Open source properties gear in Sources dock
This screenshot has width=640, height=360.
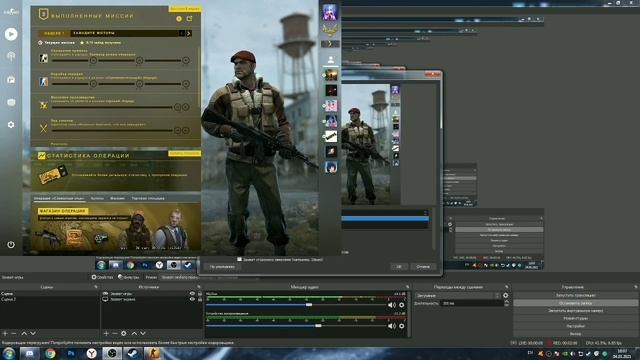click(124, 333)
